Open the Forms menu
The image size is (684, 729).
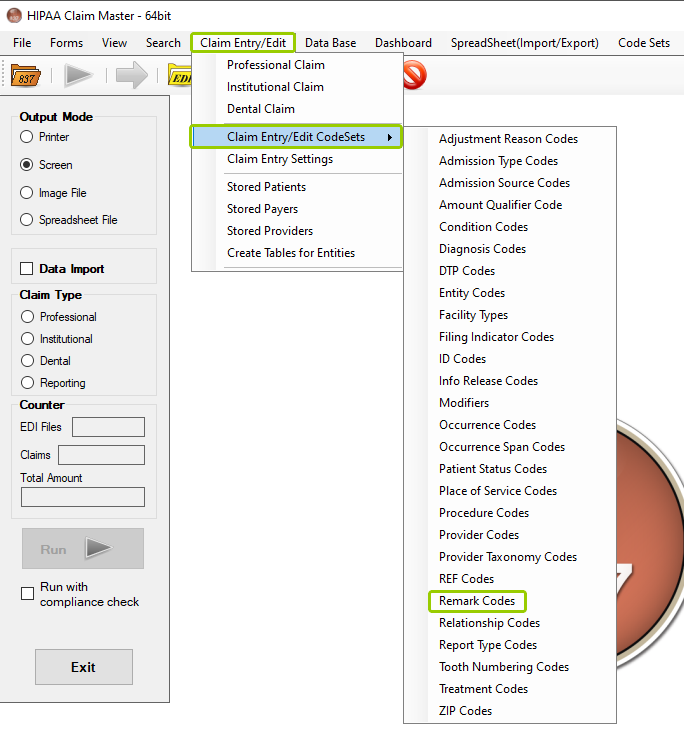[x=66, y=43]
